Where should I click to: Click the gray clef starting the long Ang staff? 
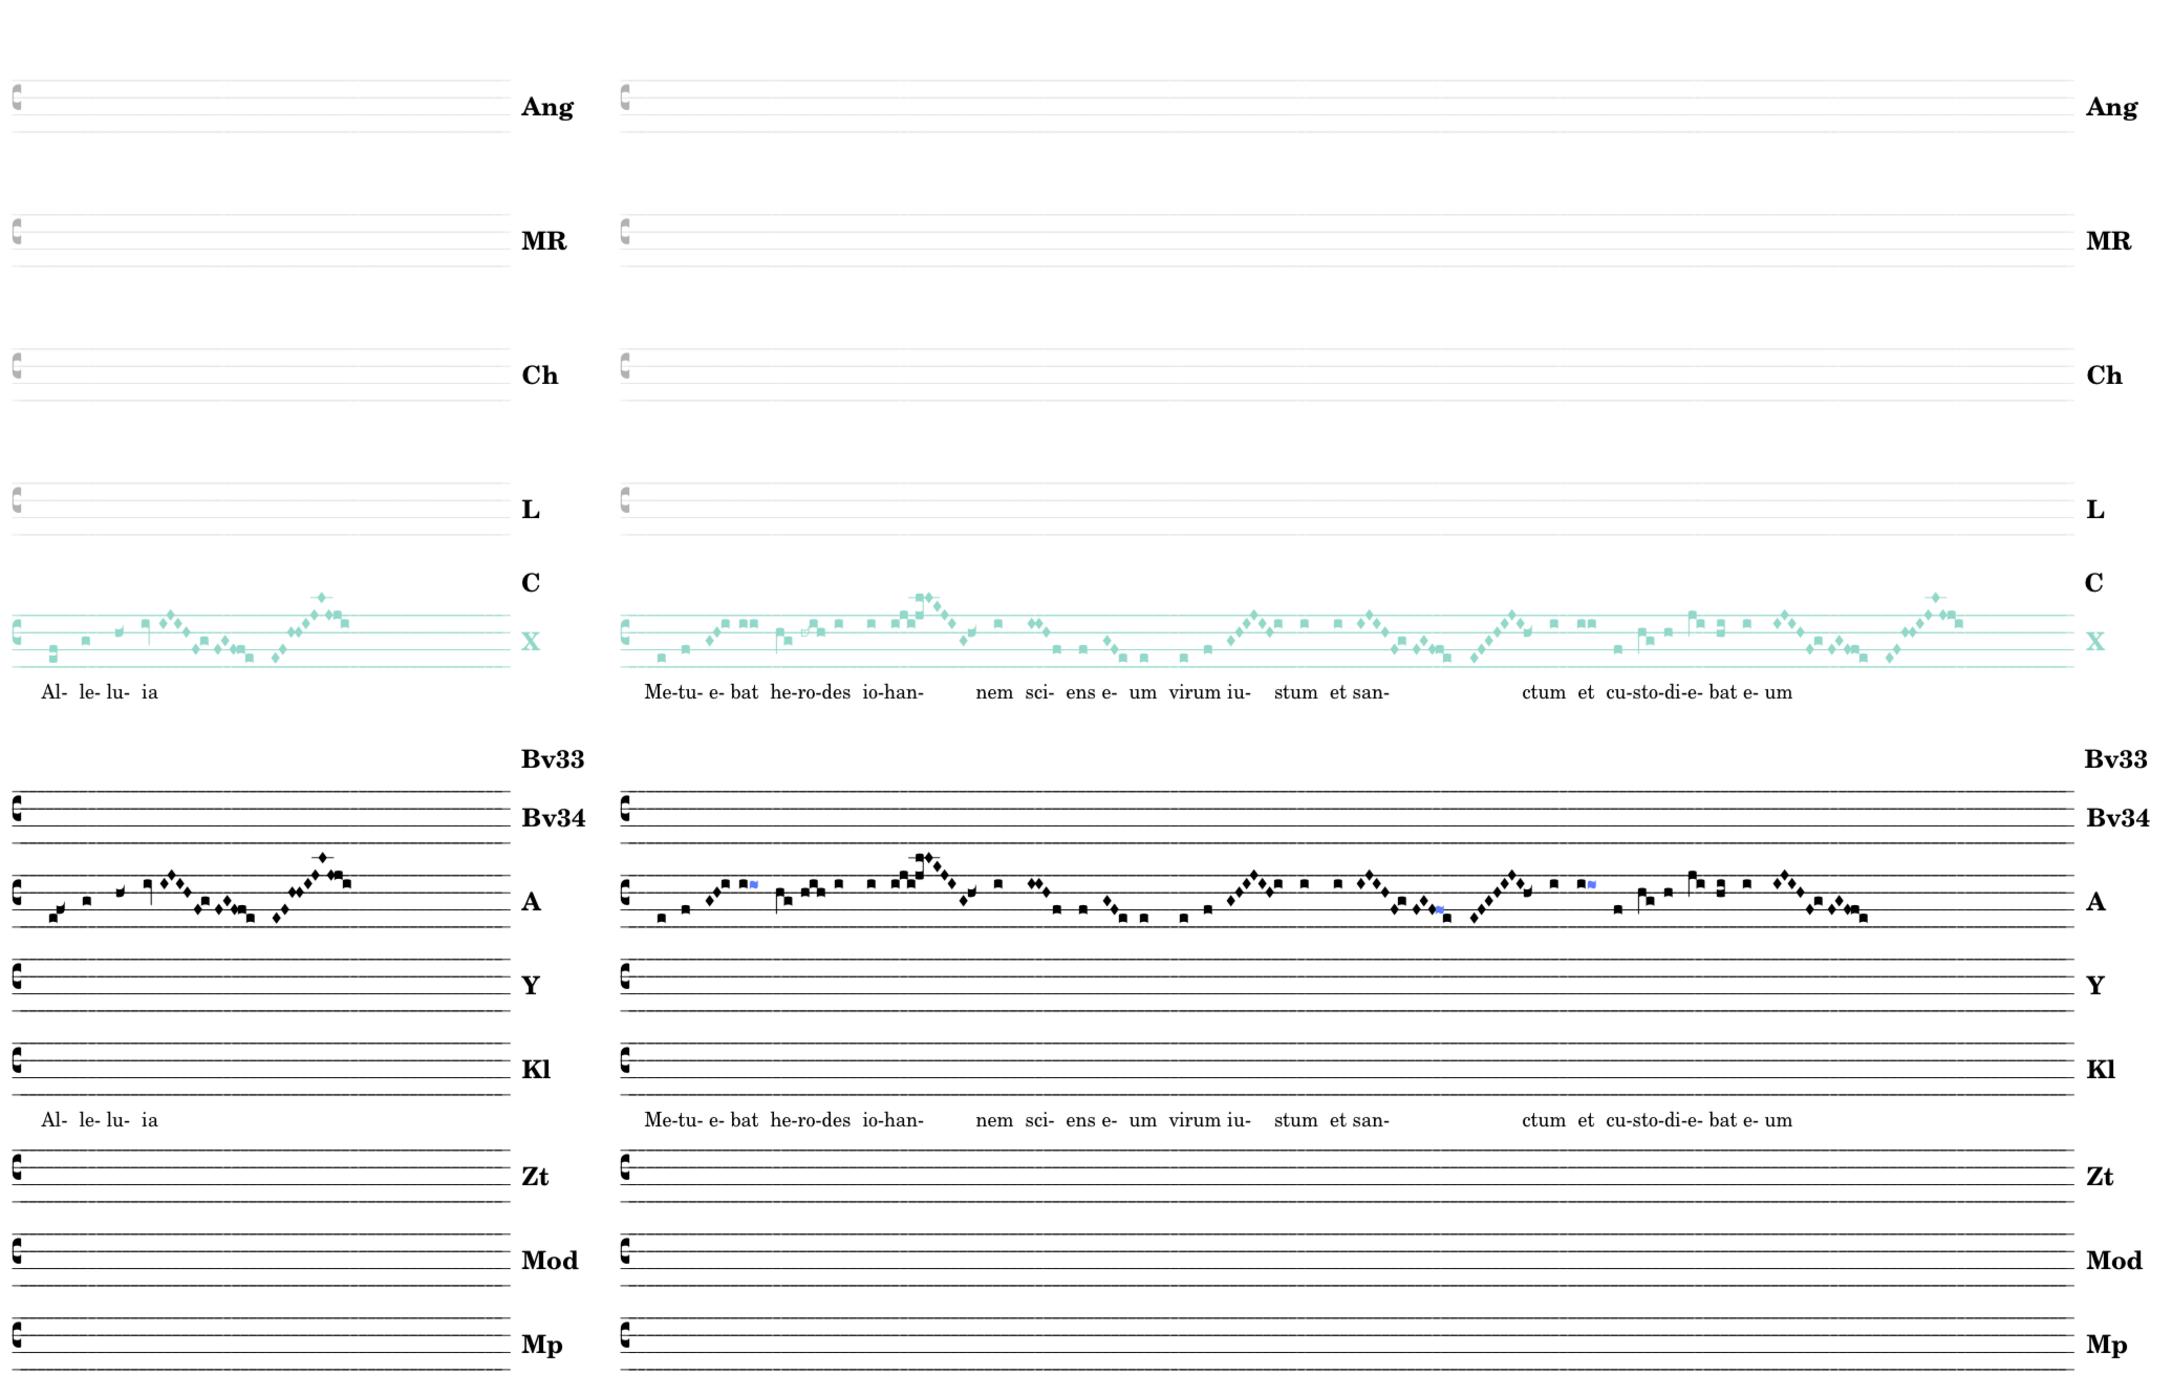625,97
